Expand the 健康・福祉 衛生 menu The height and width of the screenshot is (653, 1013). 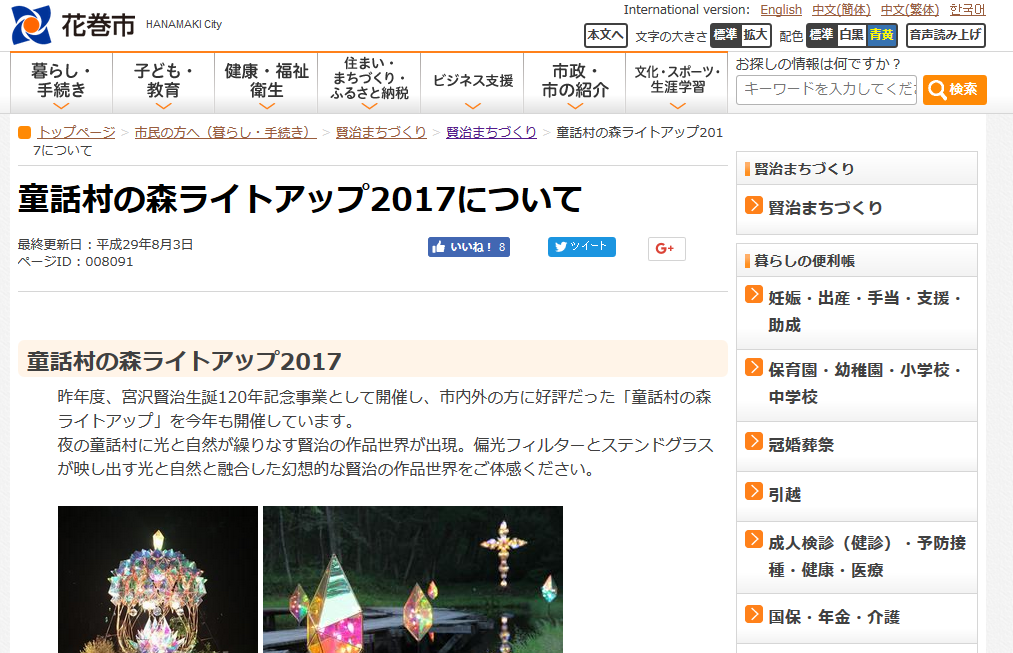tap(266, 83)
